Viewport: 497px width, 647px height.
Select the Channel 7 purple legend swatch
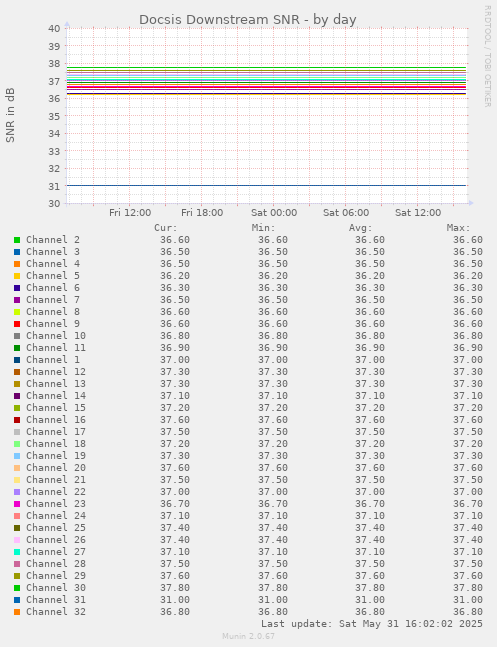coord(17,300)
